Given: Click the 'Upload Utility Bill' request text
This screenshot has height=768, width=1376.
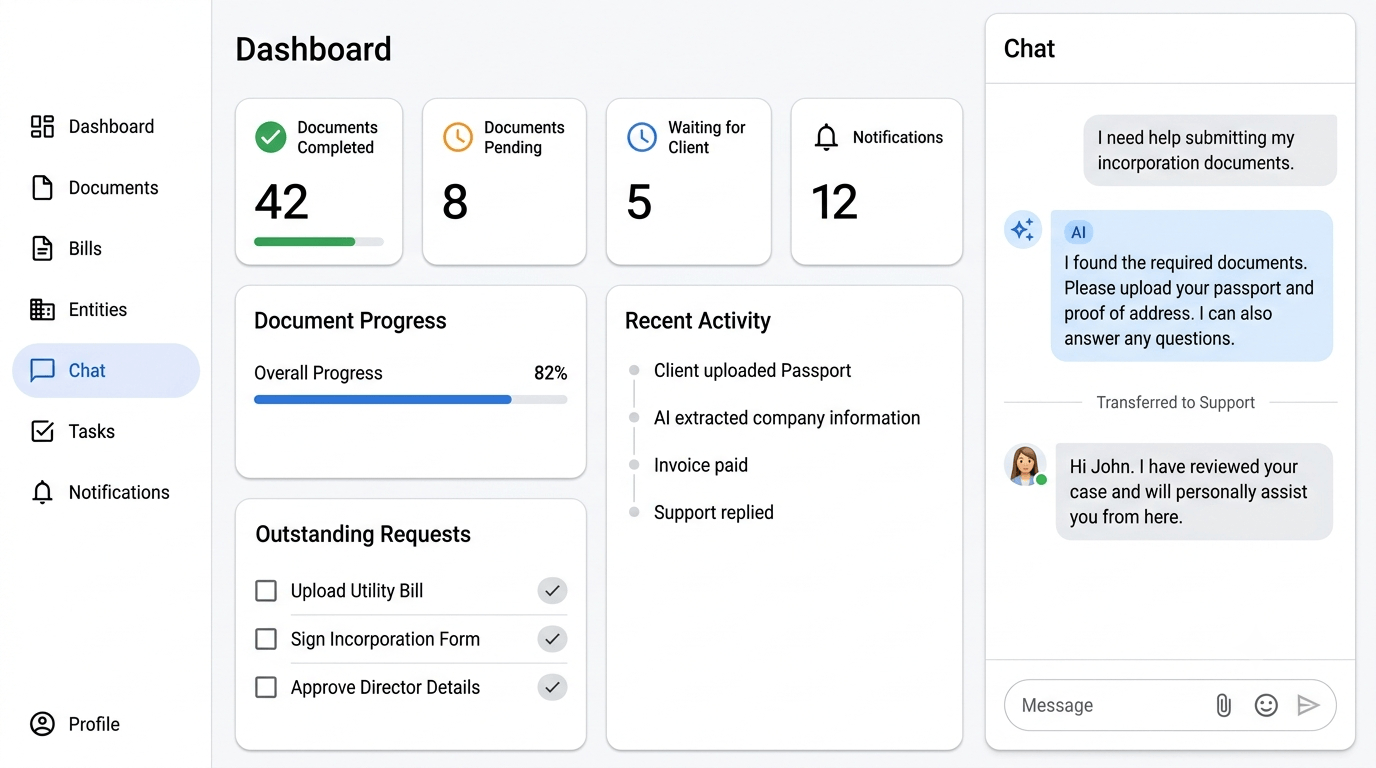Looking at the screenshot, I should tap(357, 591).
